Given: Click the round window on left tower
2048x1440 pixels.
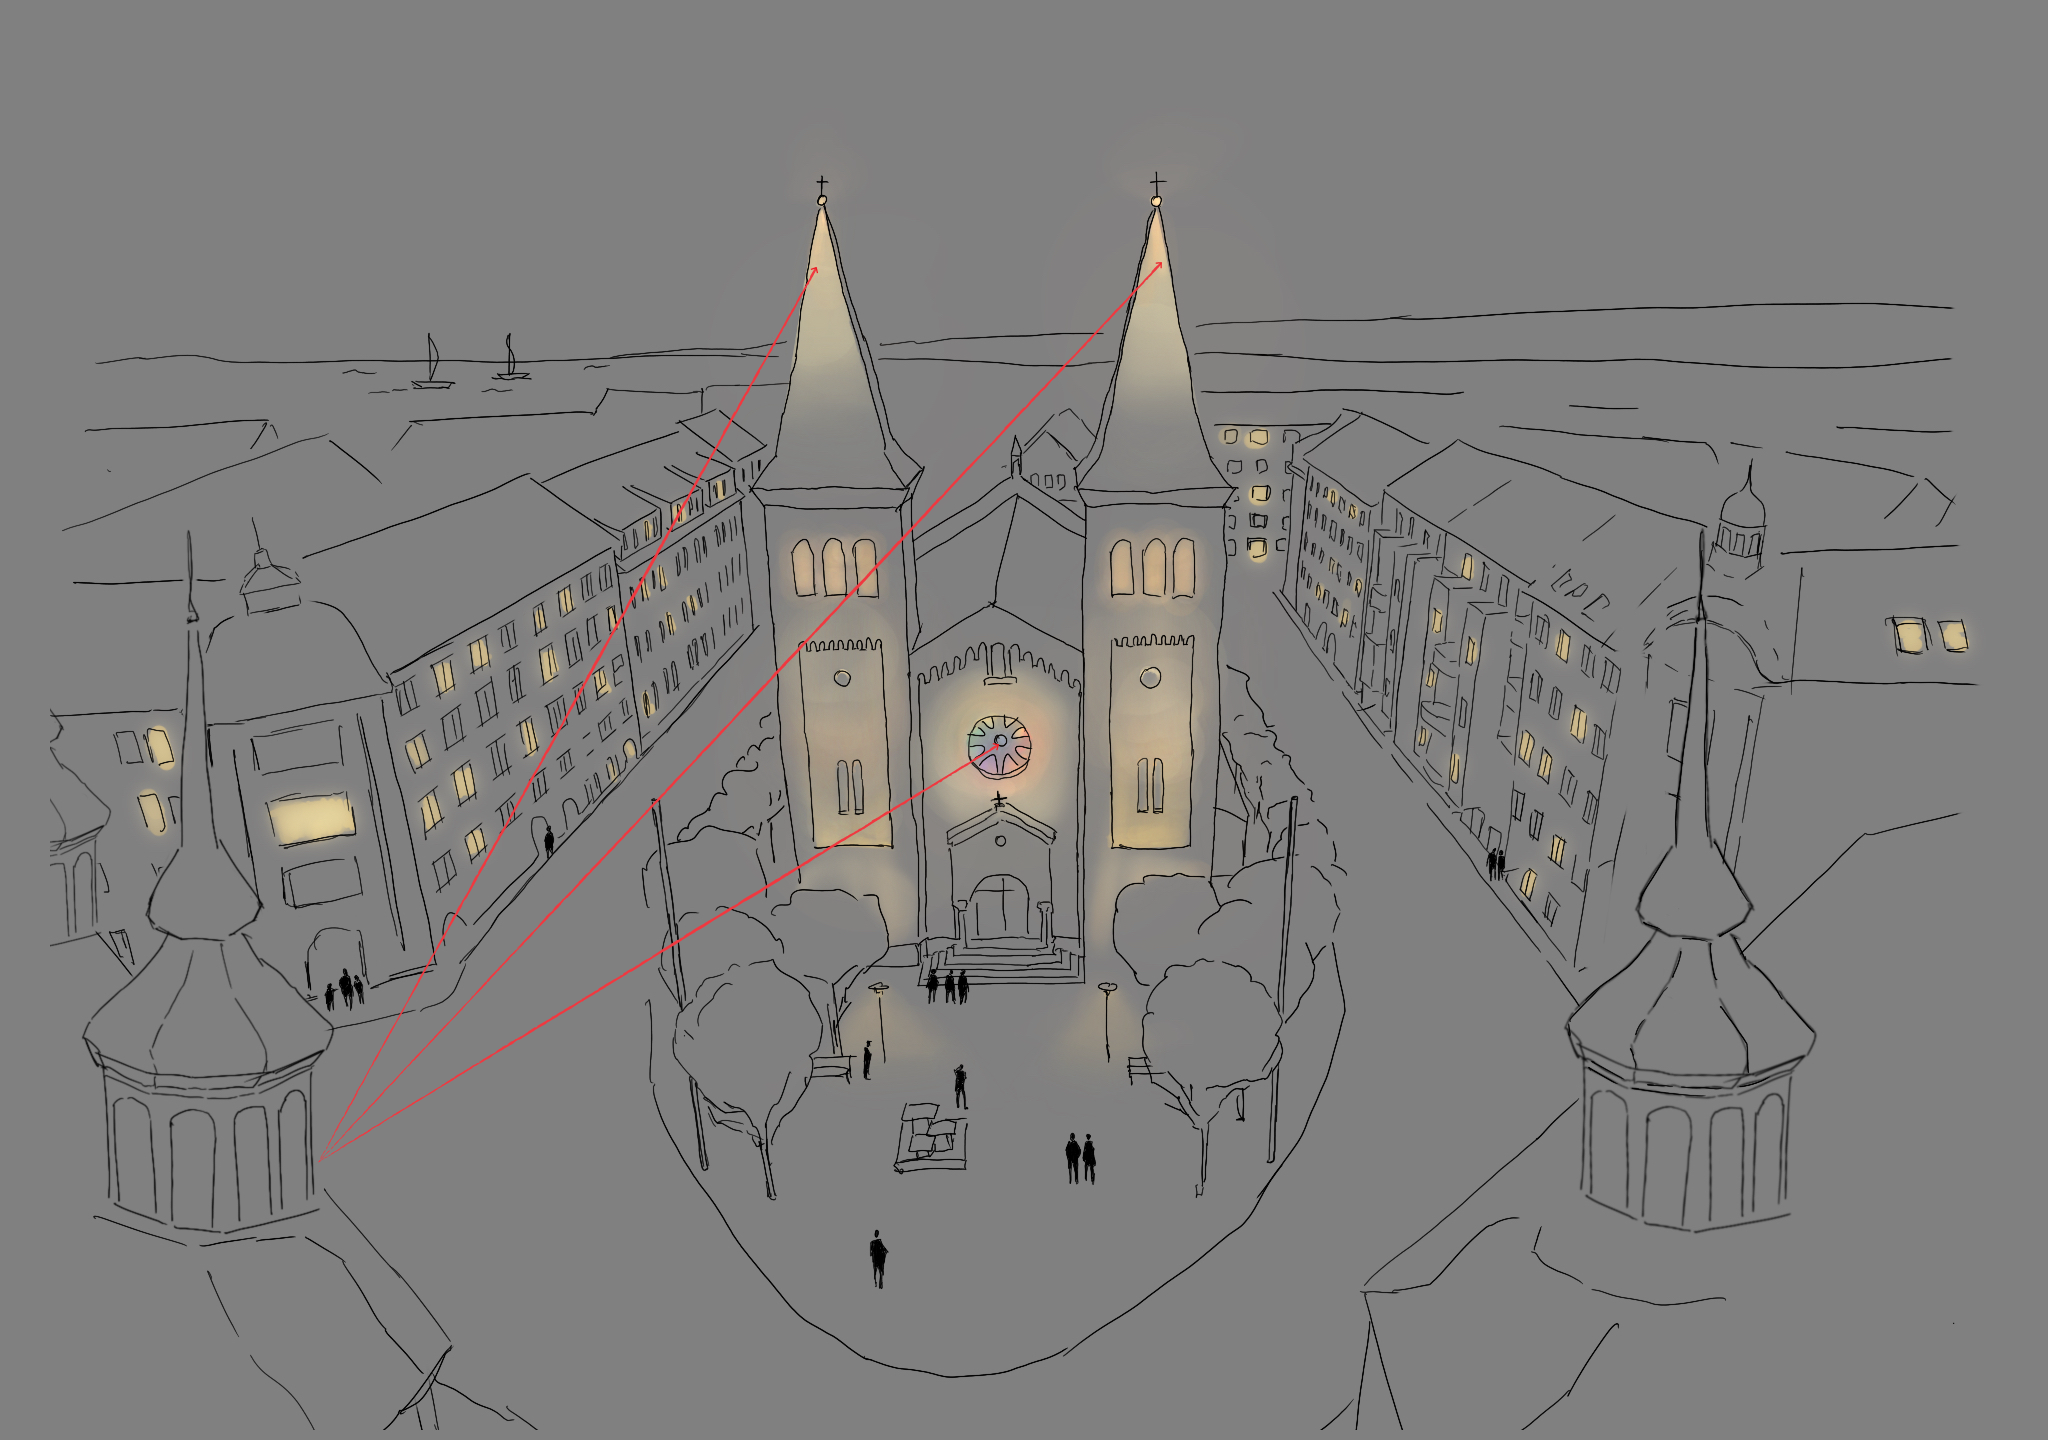Looking at the screenshot, I should pos(842,678).
